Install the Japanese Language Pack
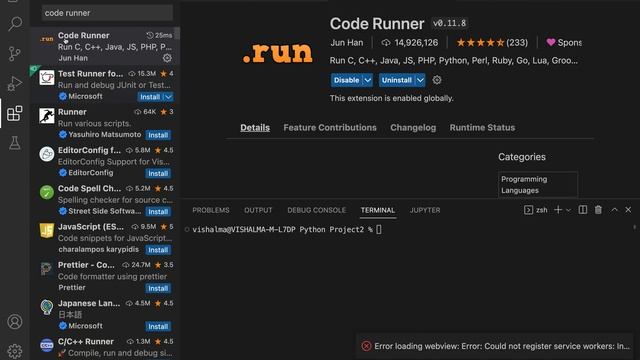The image size is (640, 360). click(x=158, y=327)
